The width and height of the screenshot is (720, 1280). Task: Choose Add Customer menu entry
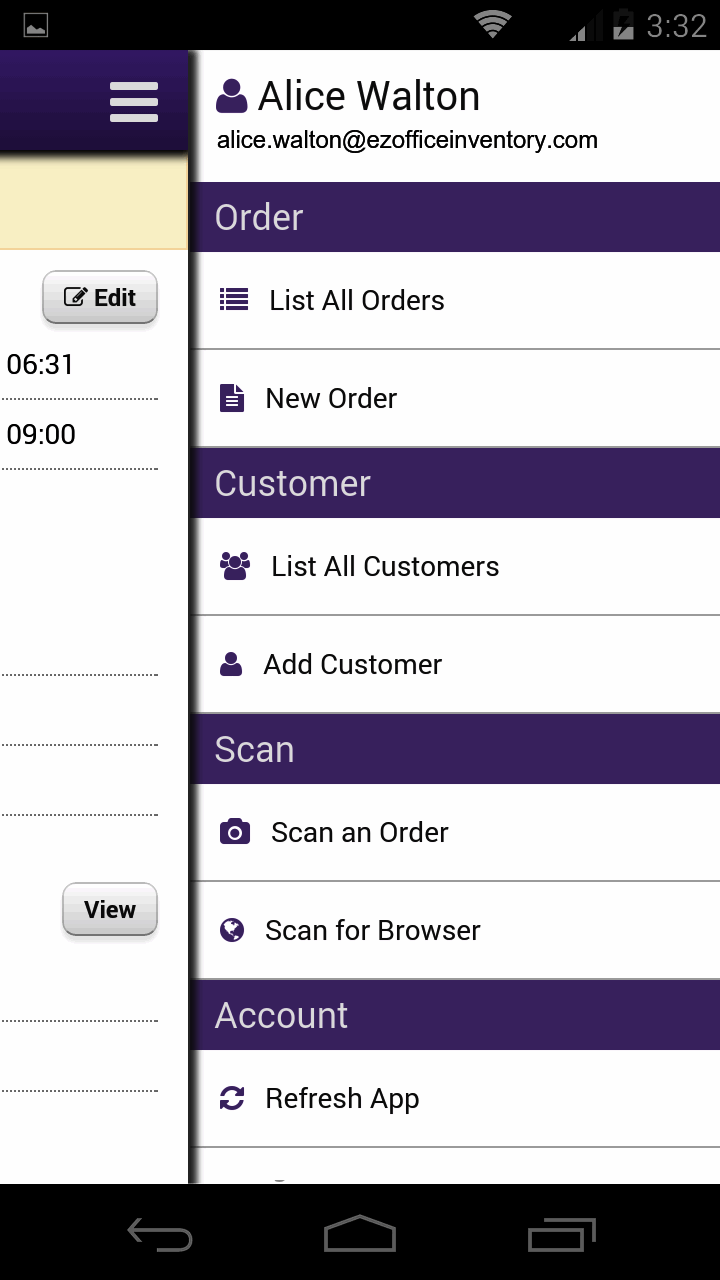coord(353,664)
